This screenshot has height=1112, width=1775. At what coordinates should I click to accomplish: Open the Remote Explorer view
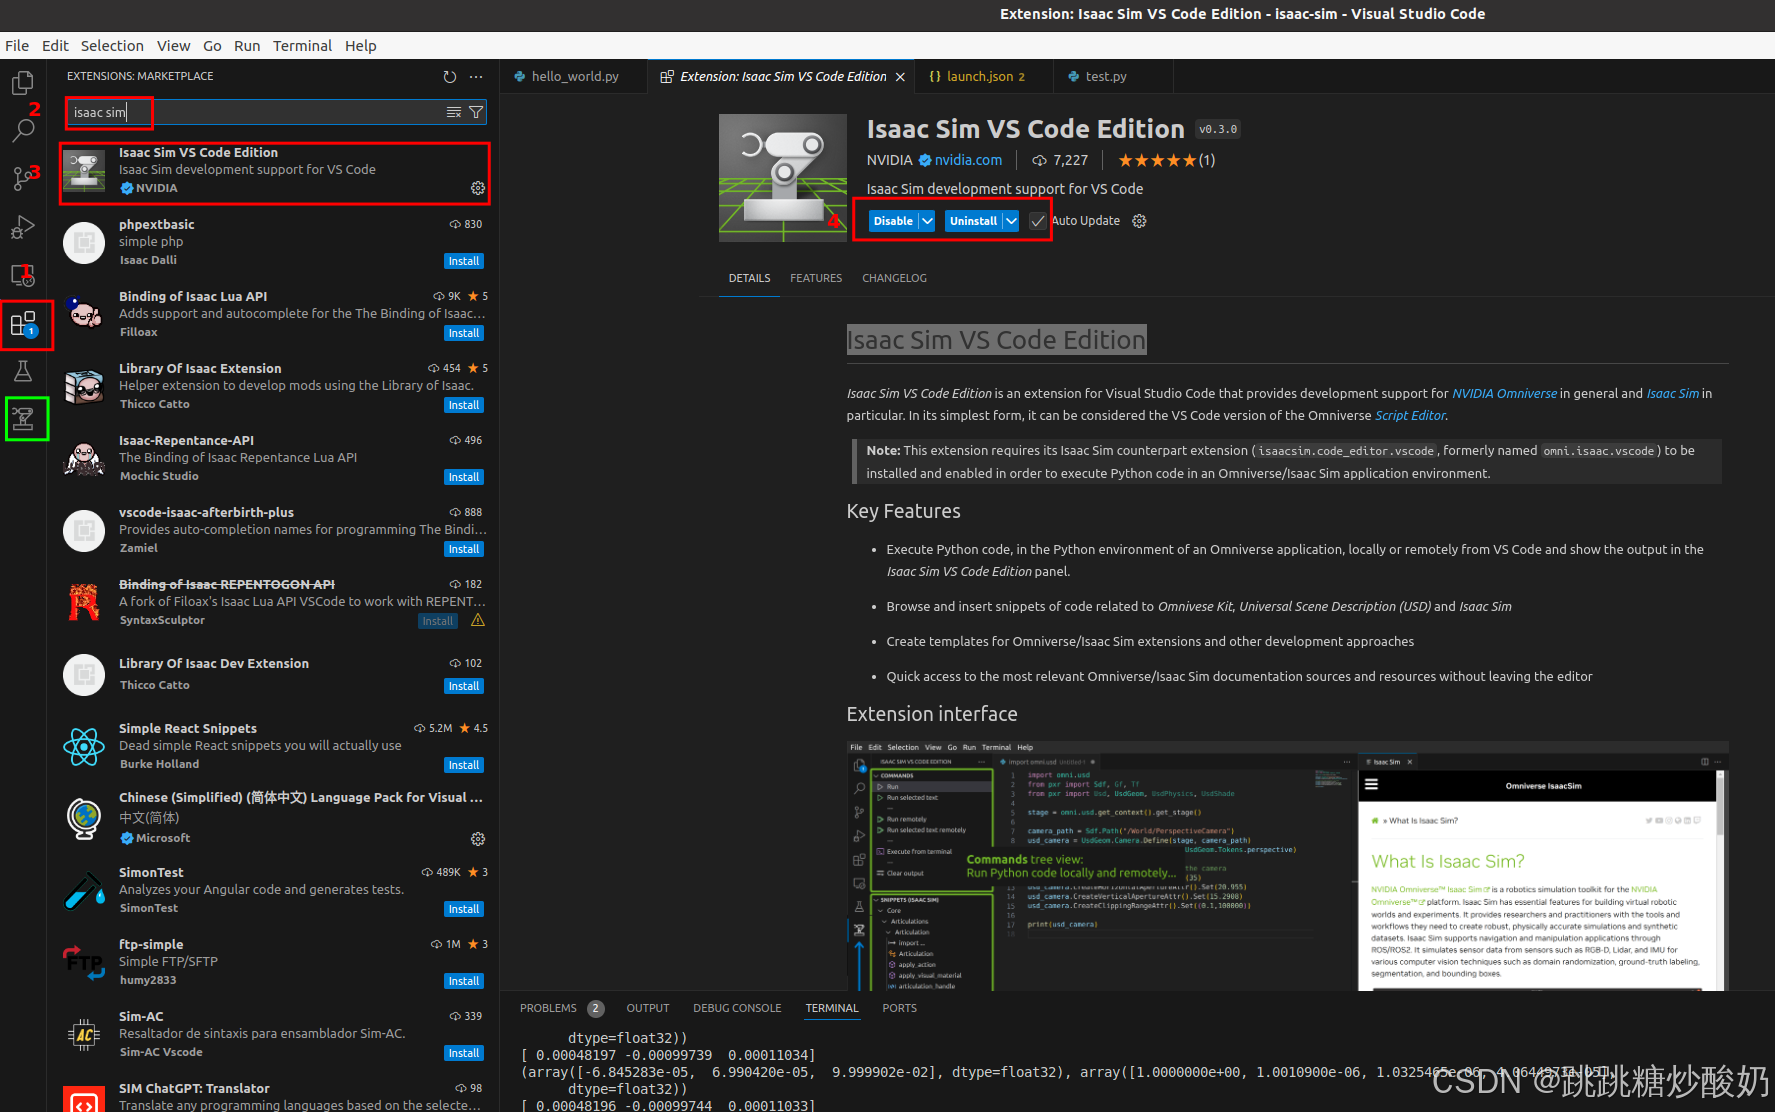click(x=22, y=275)
